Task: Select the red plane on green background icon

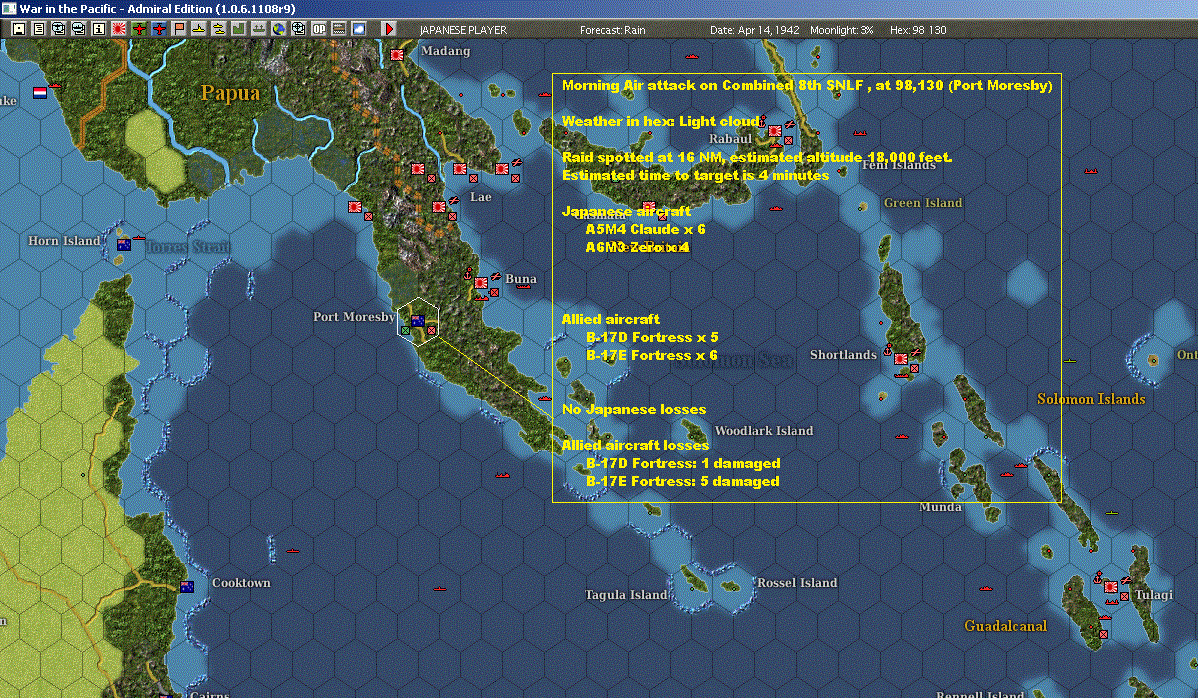Action: 139,29
